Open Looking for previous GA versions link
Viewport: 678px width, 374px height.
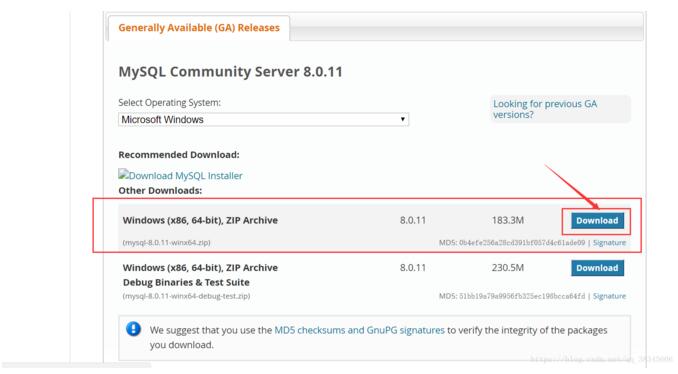tap(545, 109)
